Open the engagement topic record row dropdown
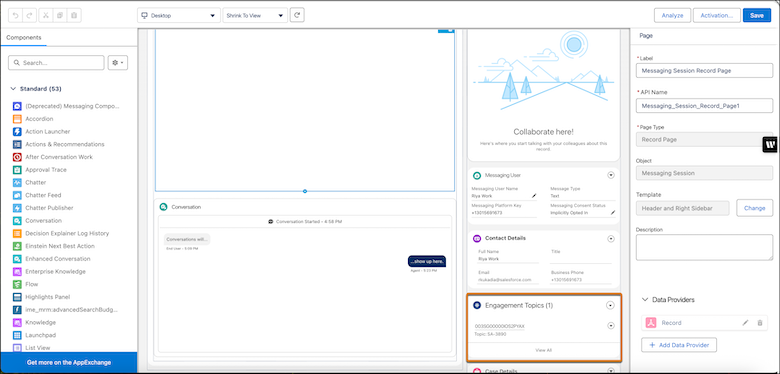The width and height of the screenshot is (780, 374). 611,326
